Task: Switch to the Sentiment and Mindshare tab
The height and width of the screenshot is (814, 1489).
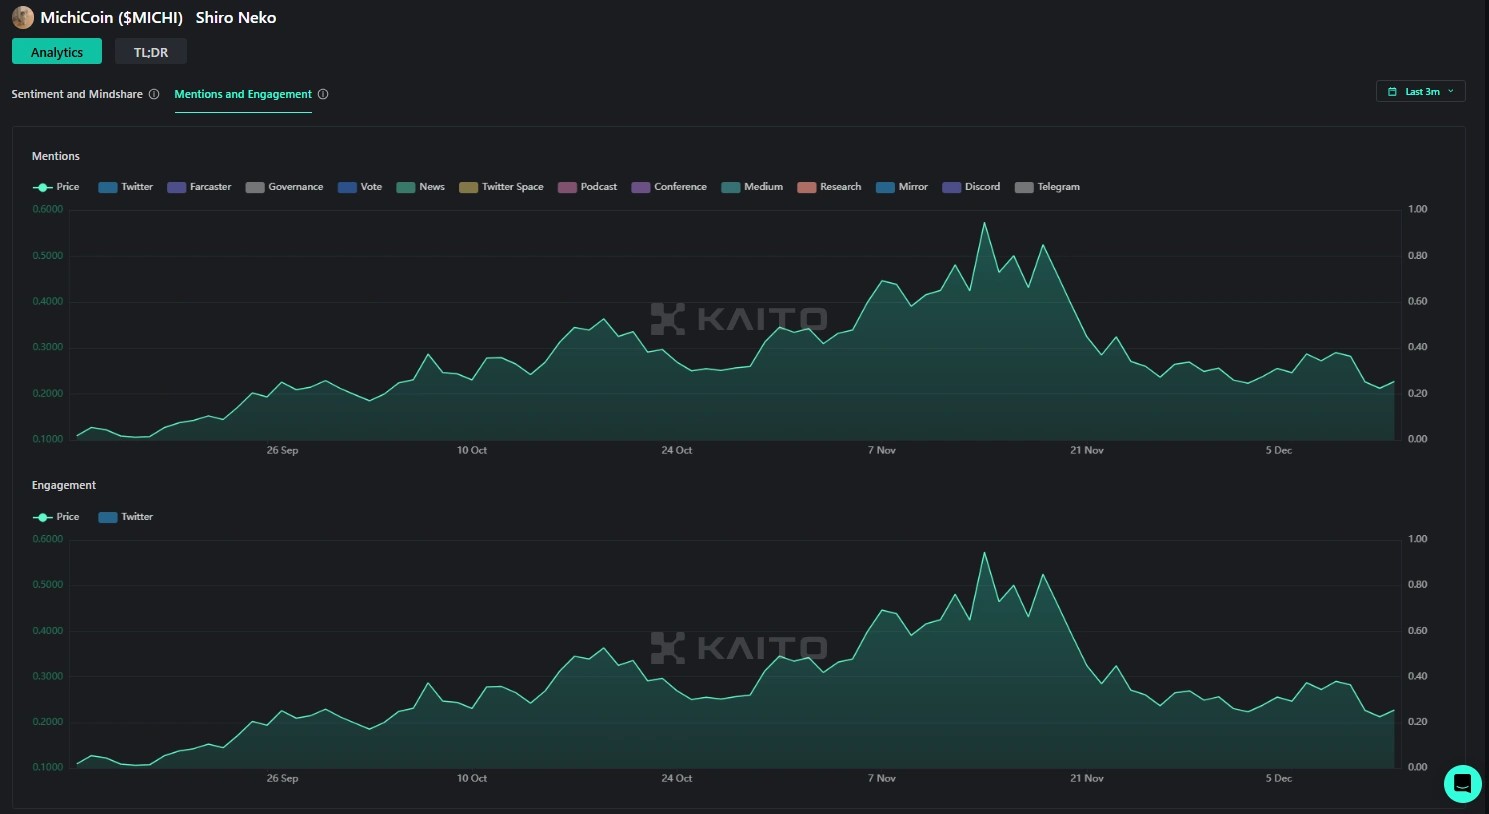Action: click(x=77, y=94)
